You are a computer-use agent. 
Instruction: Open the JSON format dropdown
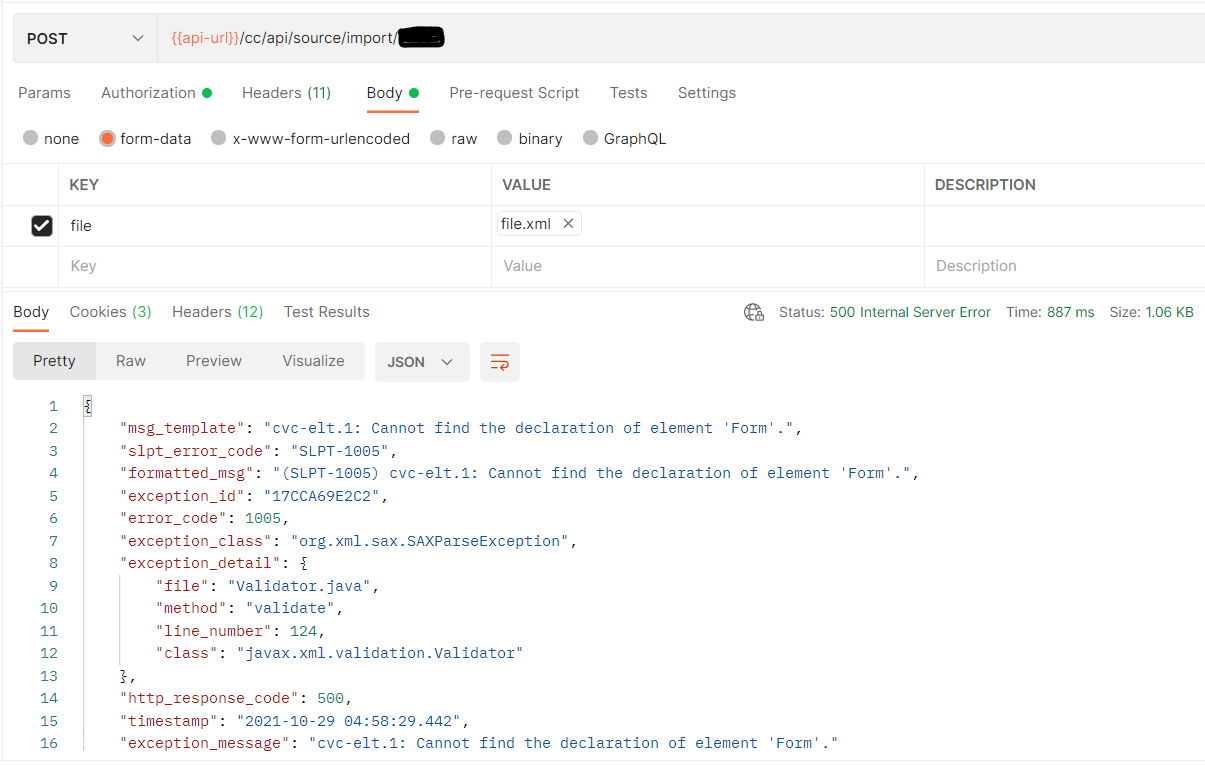coord(421,362)
